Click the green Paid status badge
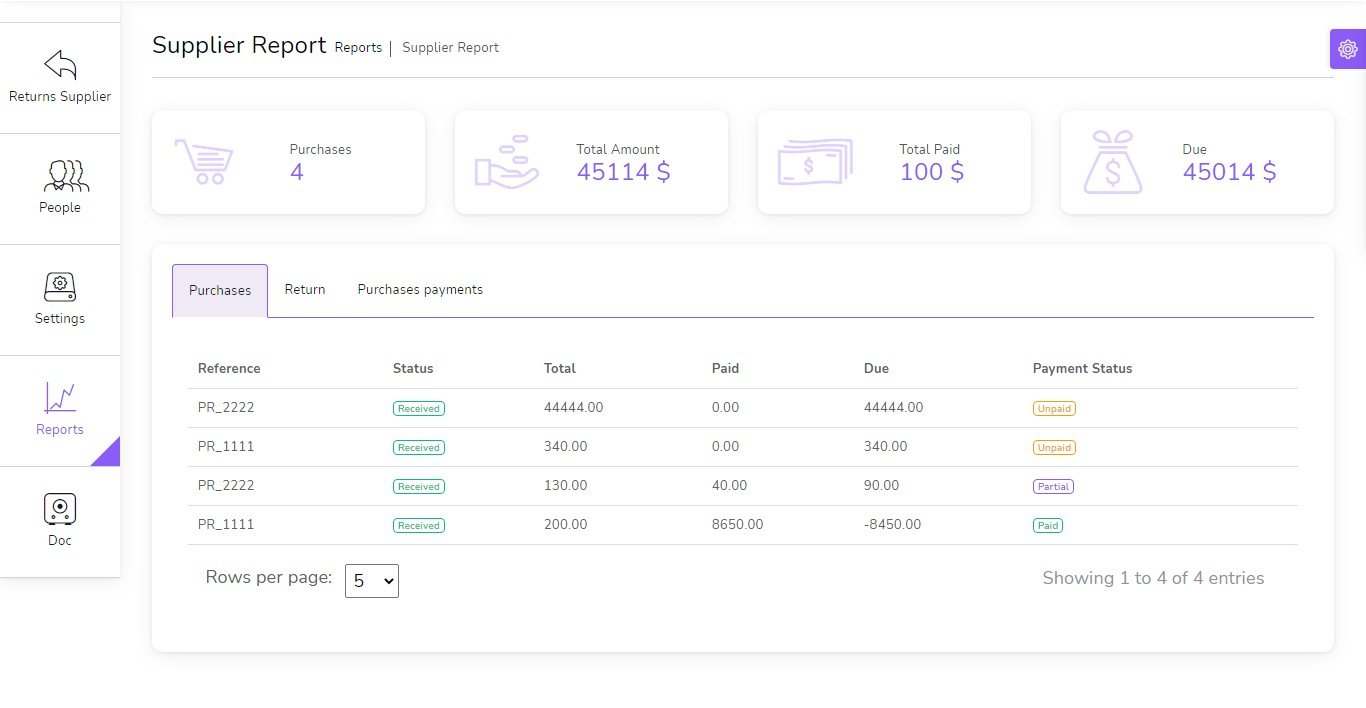Image resolution: width=1366 pixels, height=708 pixels. pos(1047,526)
